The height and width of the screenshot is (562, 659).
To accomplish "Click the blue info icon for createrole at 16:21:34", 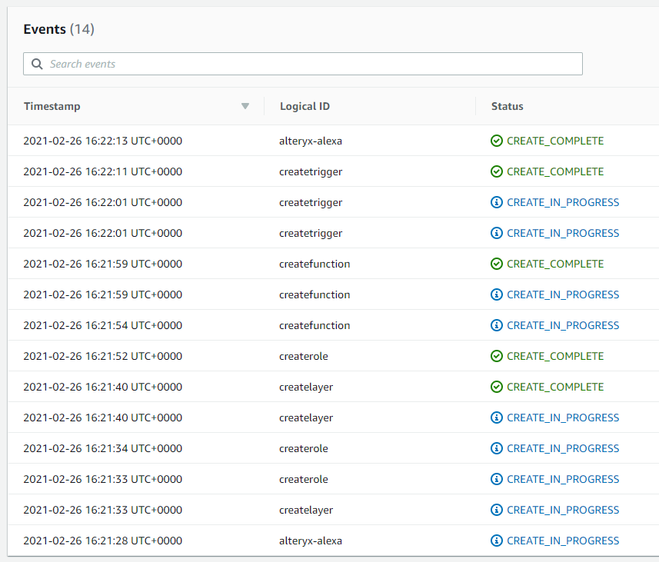I will [496, 448].
